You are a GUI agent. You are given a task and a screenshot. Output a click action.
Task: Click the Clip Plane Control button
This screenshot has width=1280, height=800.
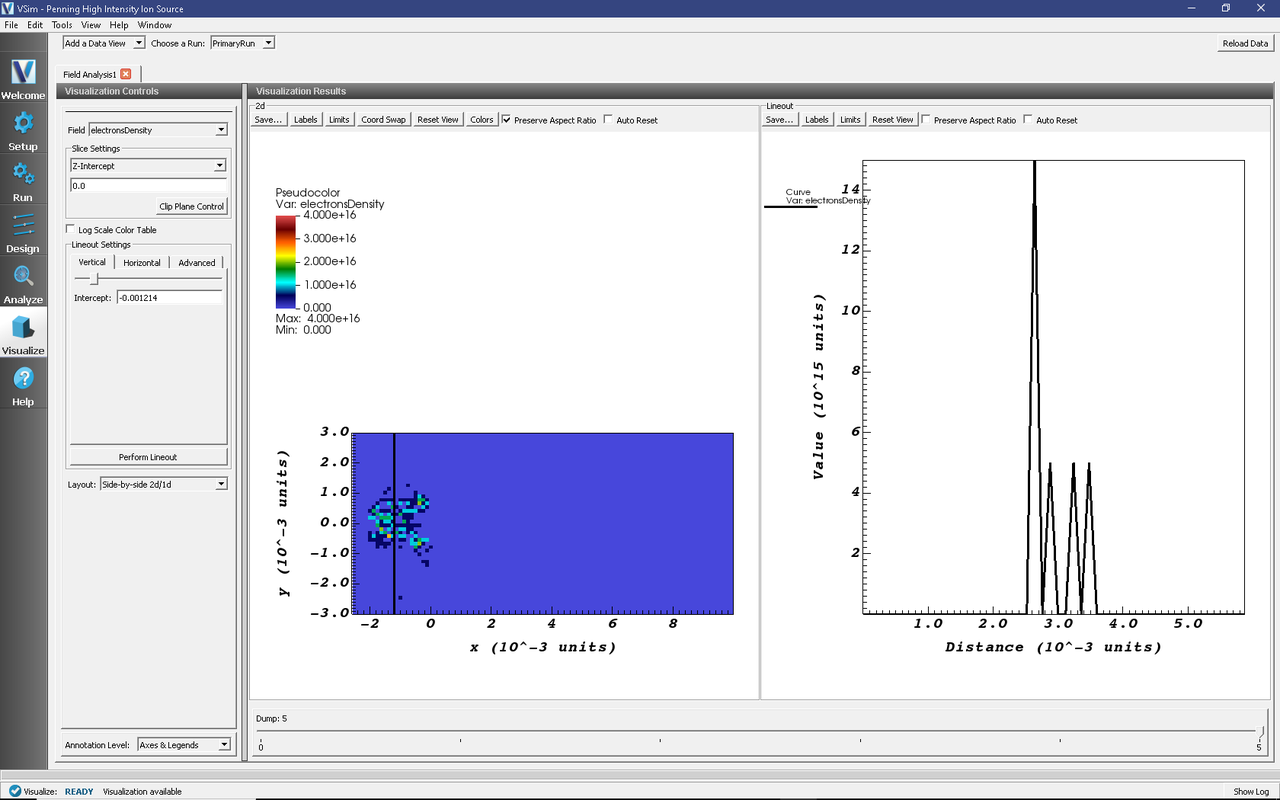(192, 206)
